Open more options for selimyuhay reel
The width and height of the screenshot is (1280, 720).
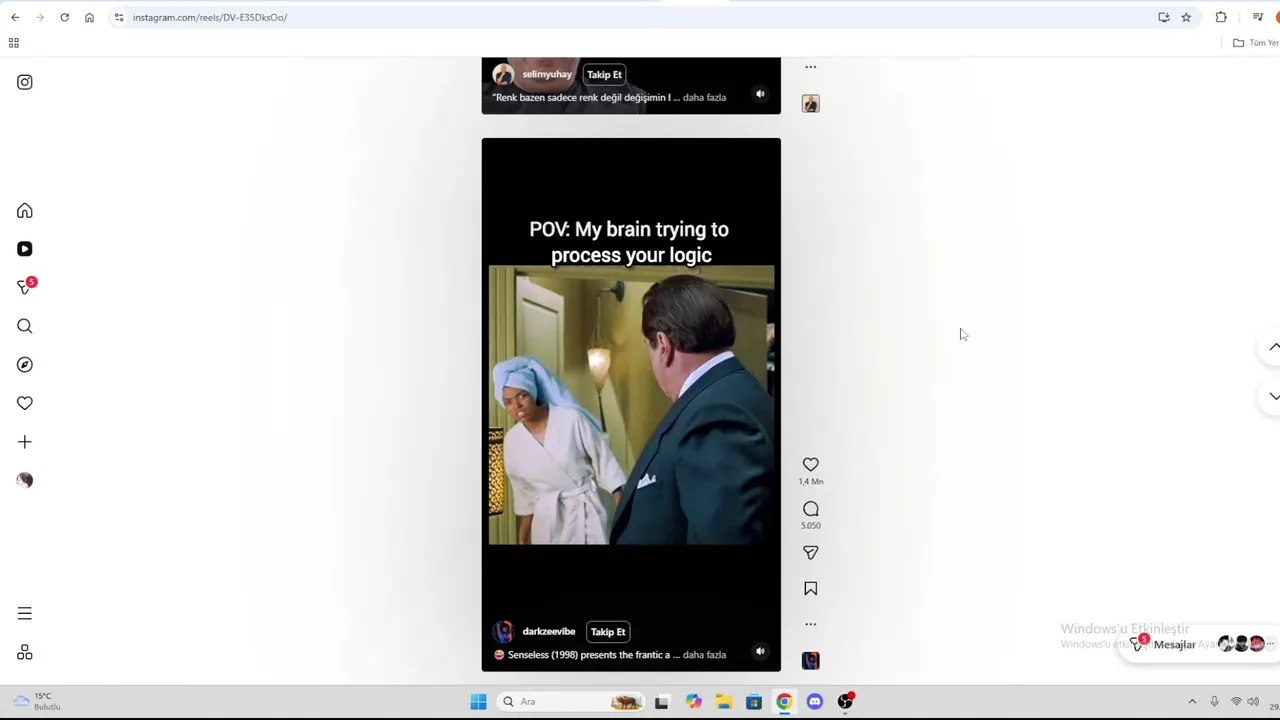tap(811, 67)
